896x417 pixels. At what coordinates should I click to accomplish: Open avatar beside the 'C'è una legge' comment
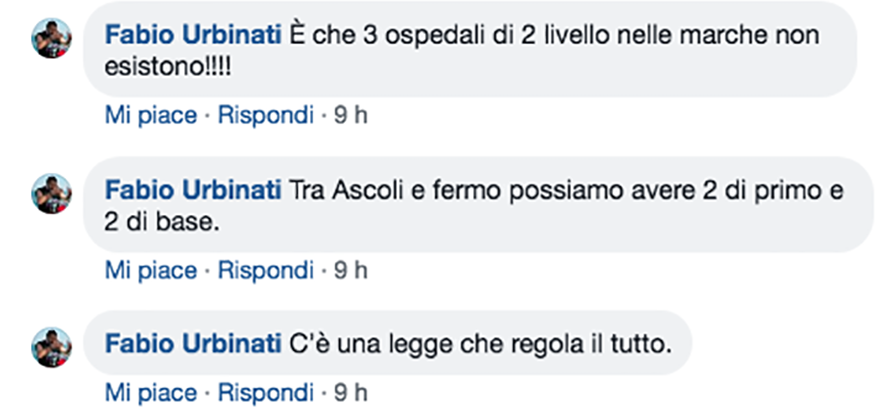click(51, 347)
